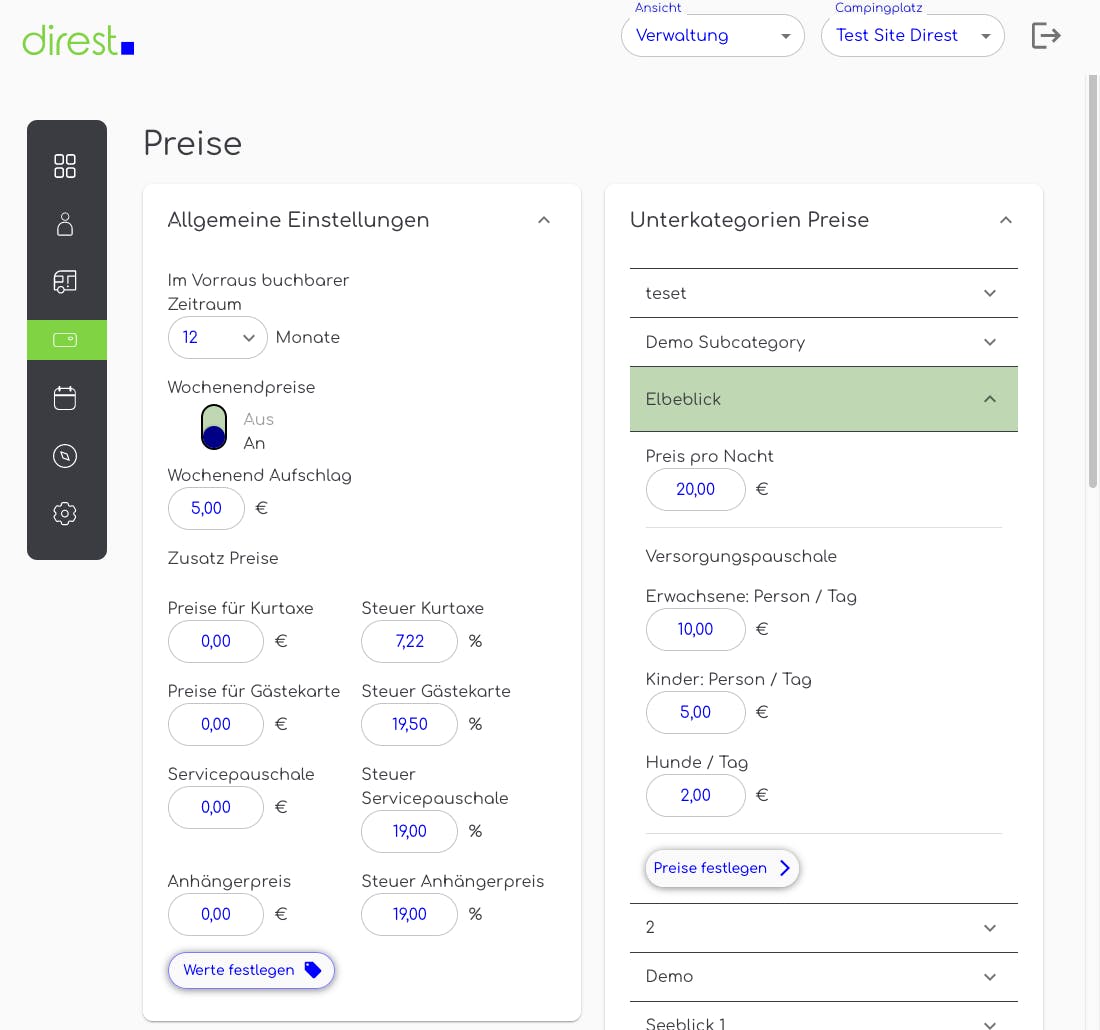This screenshot has width=1100, height=1030.
Task: Click the Preis pro Nacht input field
Action: pos(696,490)
